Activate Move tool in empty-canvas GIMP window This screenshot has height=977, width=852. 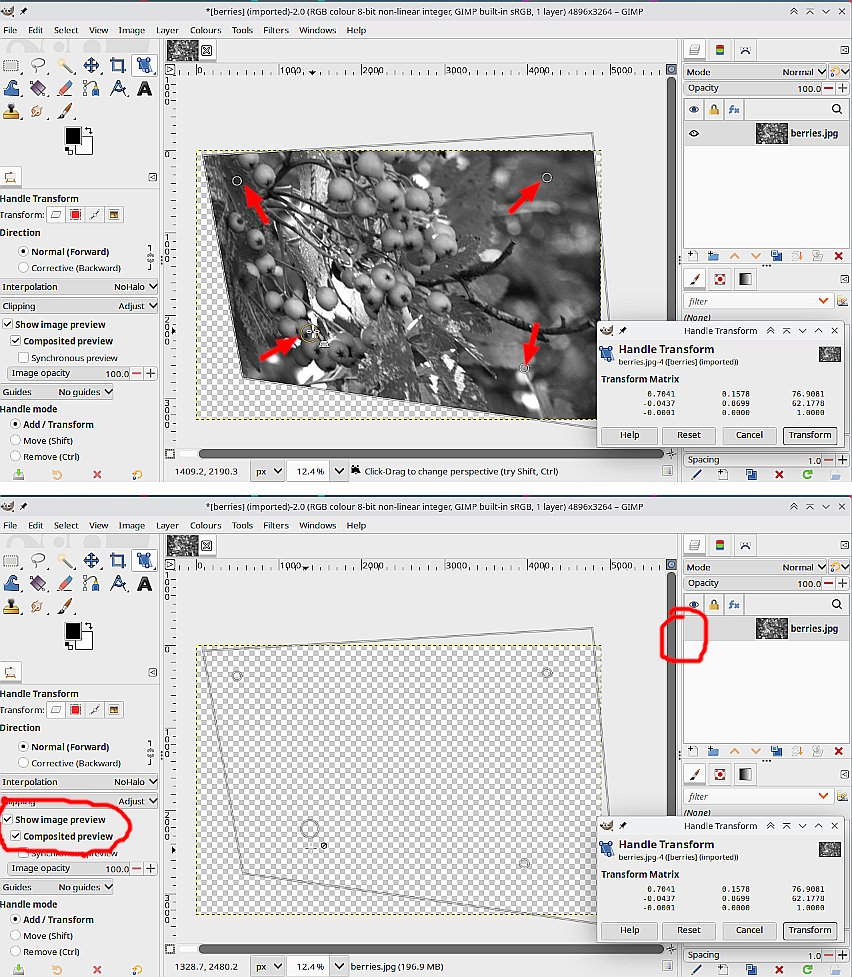coord(92,561)
